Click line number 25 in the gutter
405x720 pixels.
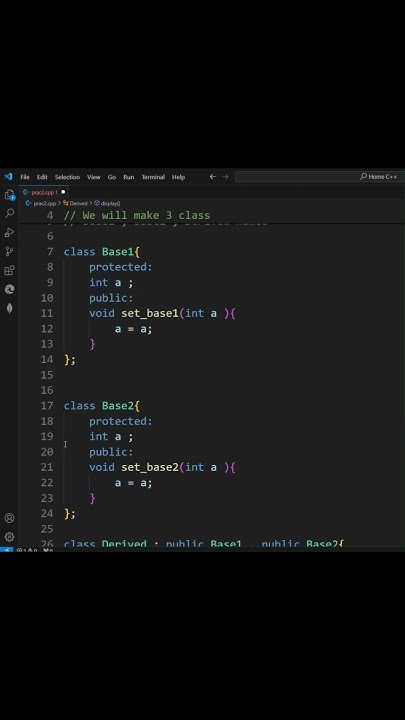47,529
